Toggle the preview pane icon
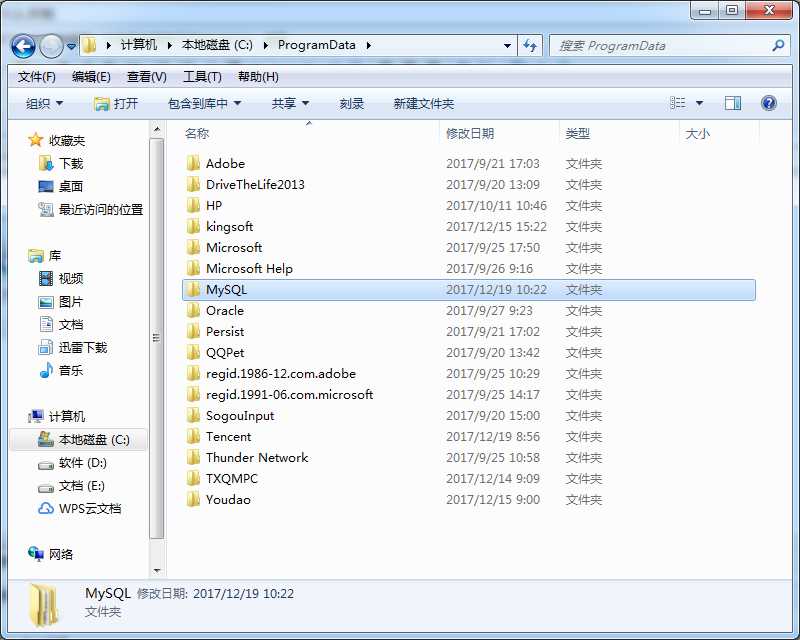 pyautogui.click(x=733, y=103)
